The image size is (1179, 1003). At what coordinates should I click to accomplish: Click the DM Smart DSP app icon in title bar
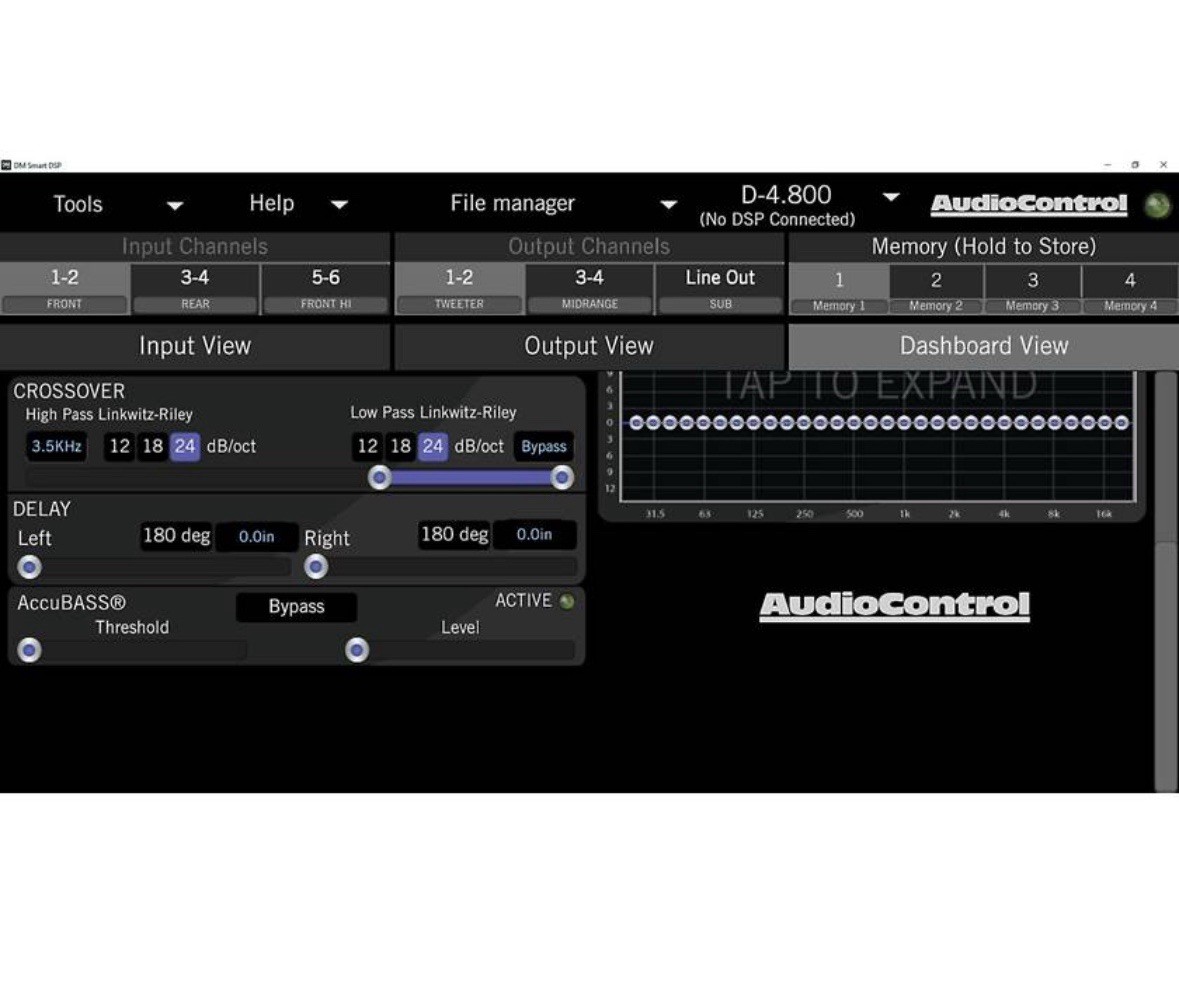6,165
